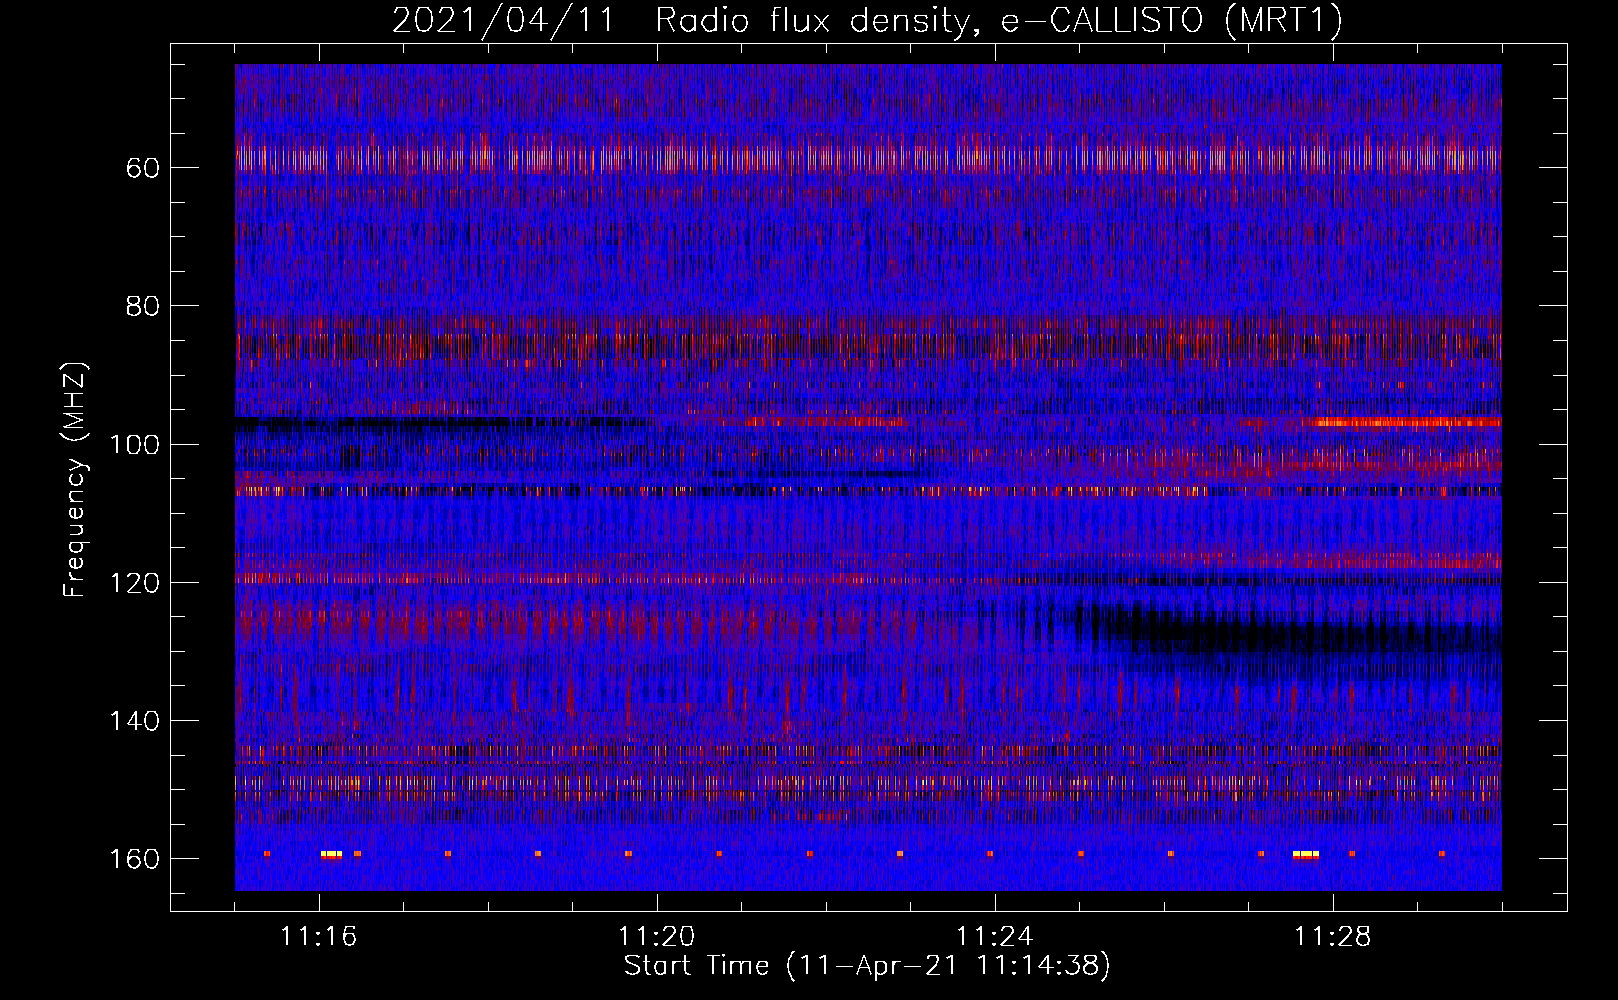The width and height of the screenshot is (1618, 1000).
Task: Click the 'Frequency (MHZ)' axis label
Action: (x=75, y=479)
